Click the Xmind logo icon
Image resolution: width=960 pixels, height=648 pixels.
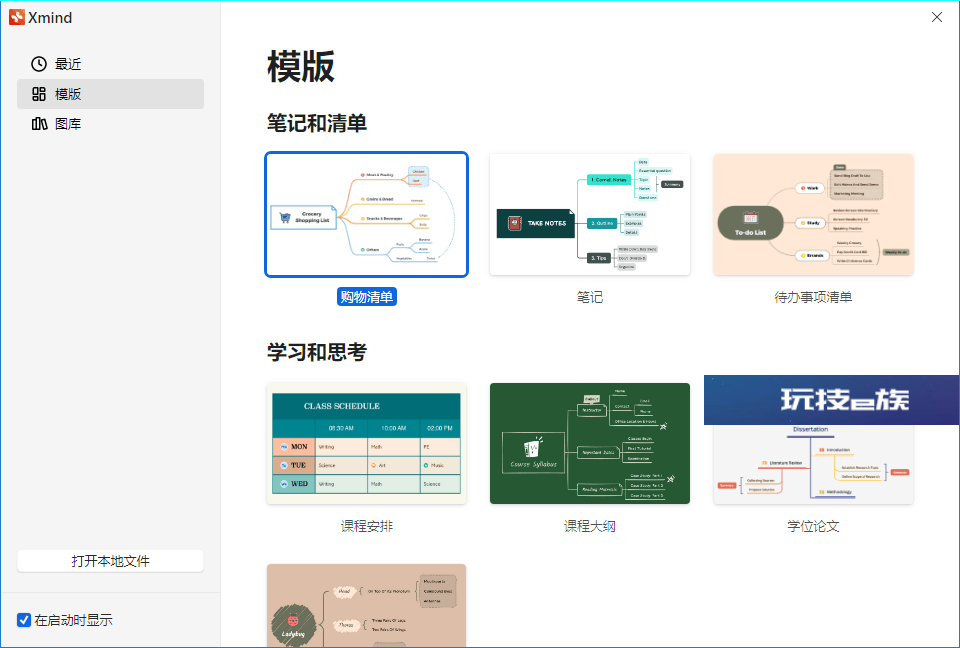tap(17, 17)
